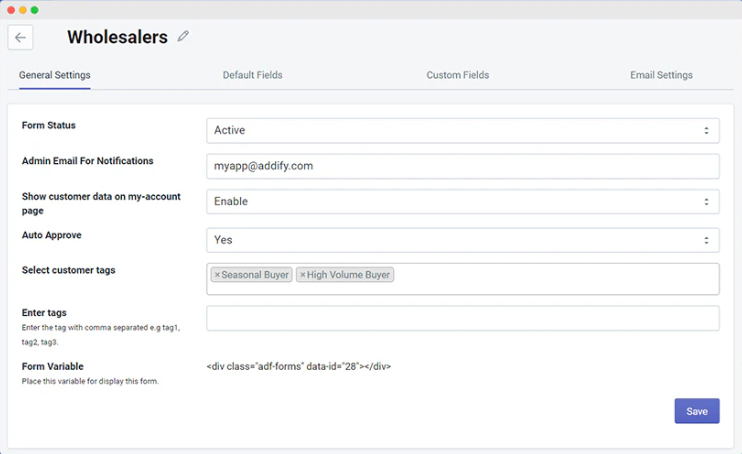Screen dimensions: 742x454
Task: Remove the Seasonal Buyer tag
Action: click(x=217, y=275)
